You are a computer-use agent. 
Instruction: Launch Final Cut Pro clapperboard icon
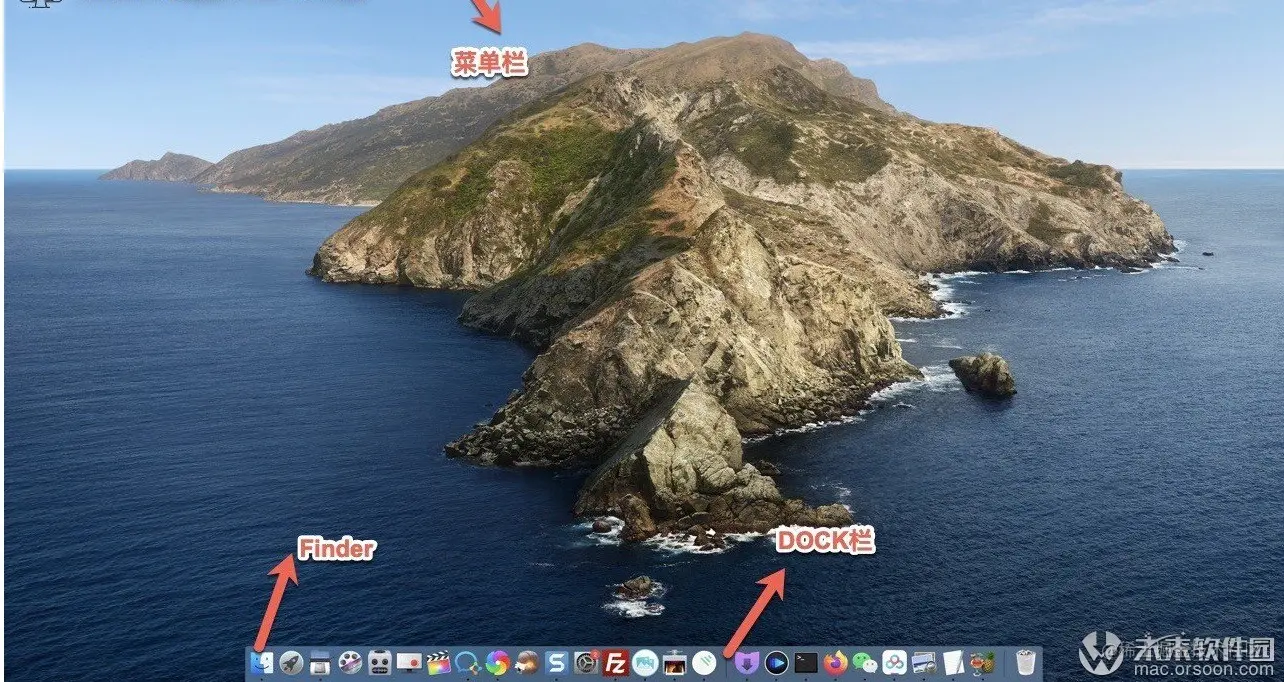pyautogui.click(x=439, y=662)
